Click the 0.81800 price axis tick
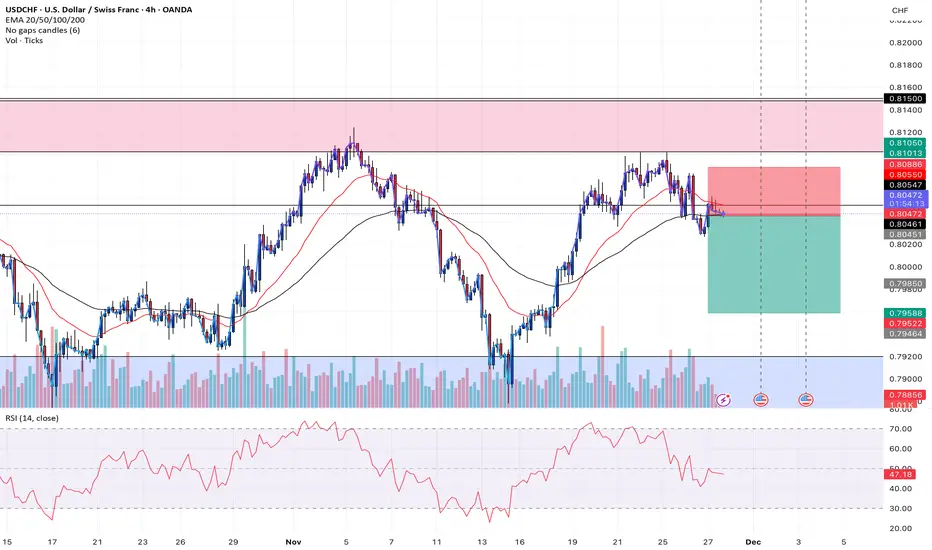The width and height of the screenshot is (932, 550). [x=906, y=65]
